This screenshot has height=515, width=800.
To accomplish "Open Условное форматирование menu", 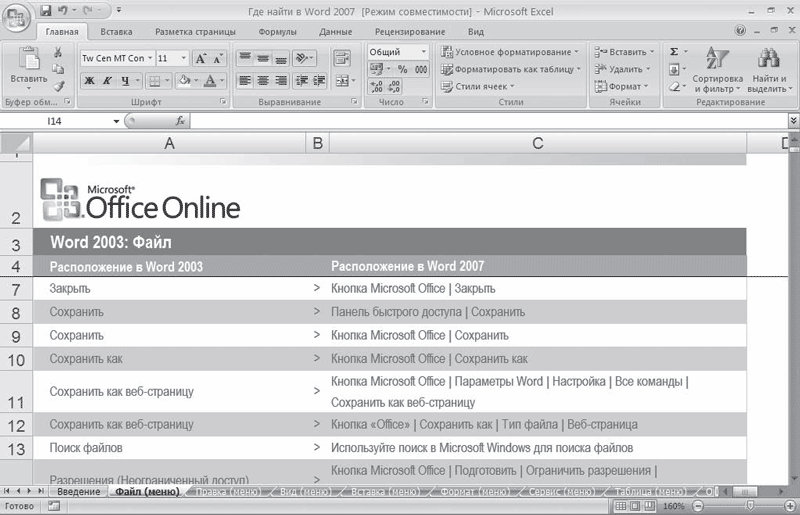I will pos(510,52).
